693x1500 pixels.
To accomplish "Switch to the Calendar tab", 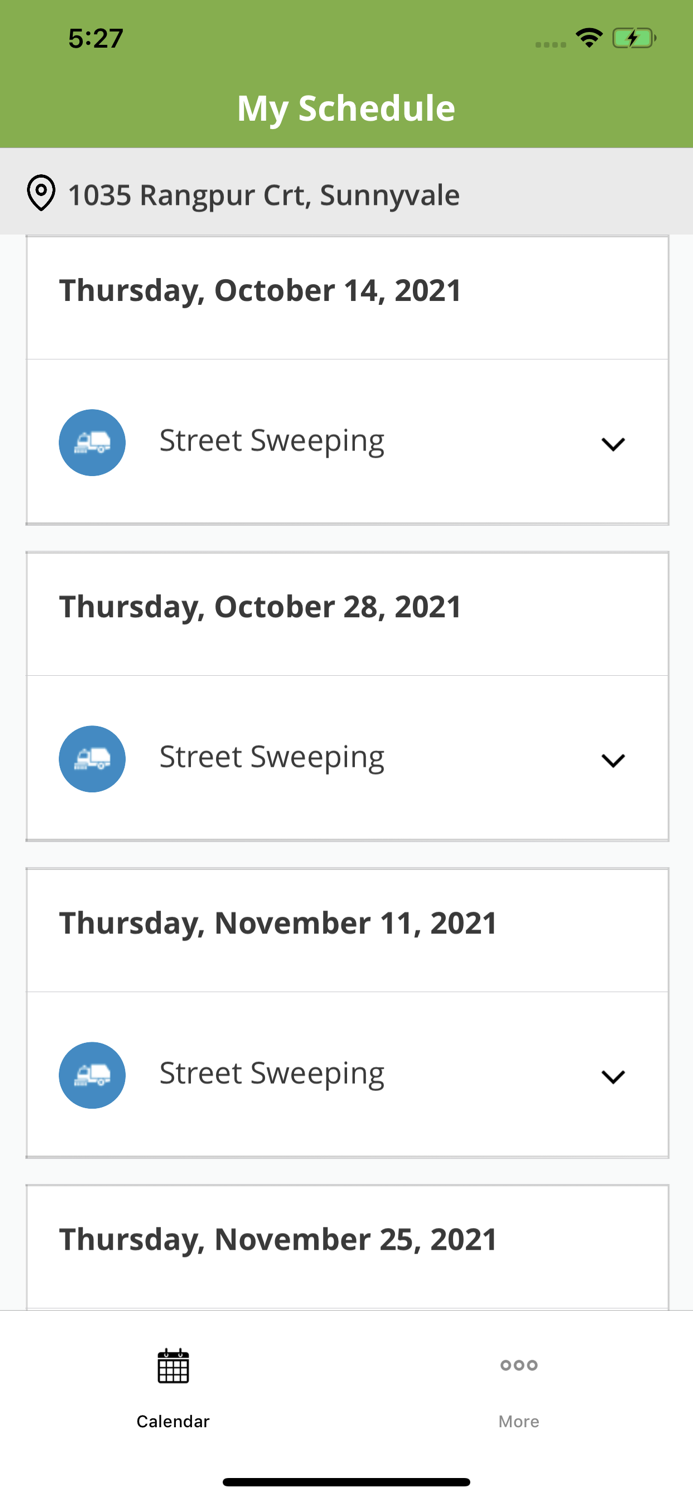I will coord(172,1388).
